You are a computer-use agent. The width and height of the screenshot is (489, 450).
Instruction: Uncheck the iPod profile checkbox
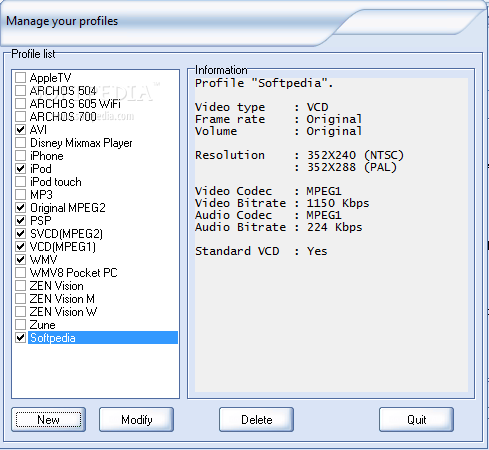(21, 168)
